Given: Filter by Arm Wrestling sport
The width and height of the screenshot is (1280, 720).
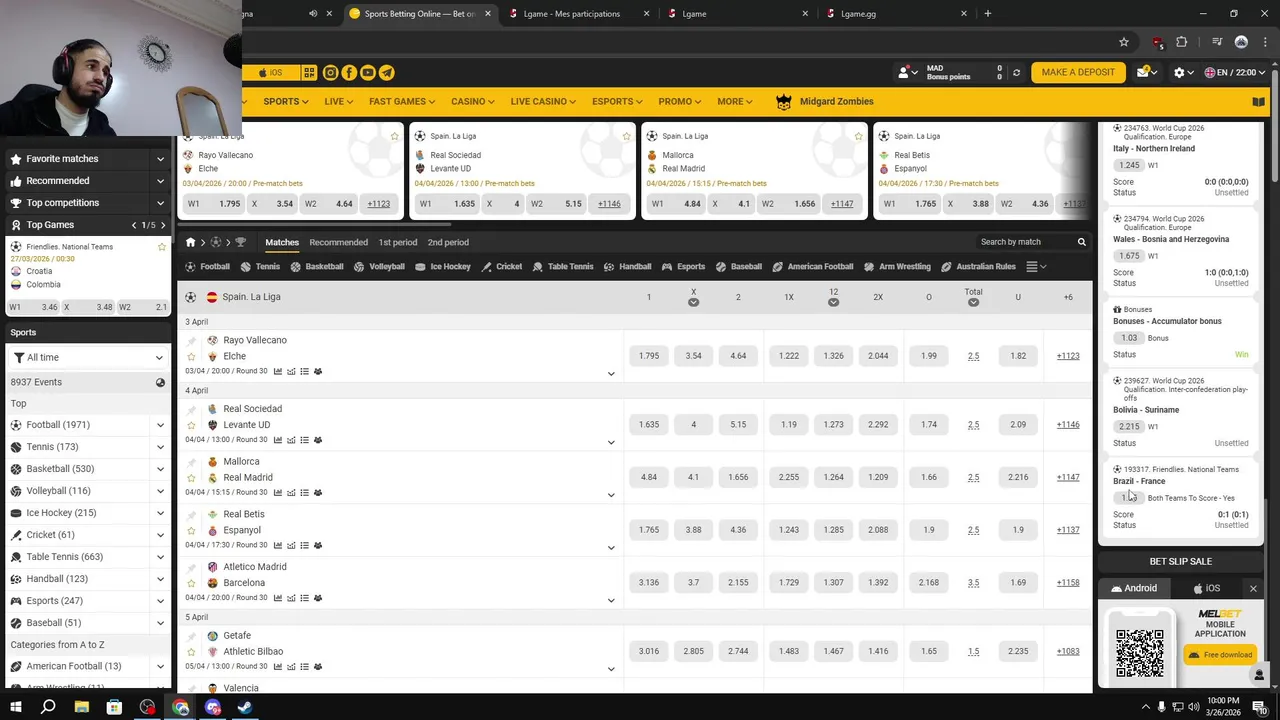Looking at the screenshot, I should tap(898, 267).
